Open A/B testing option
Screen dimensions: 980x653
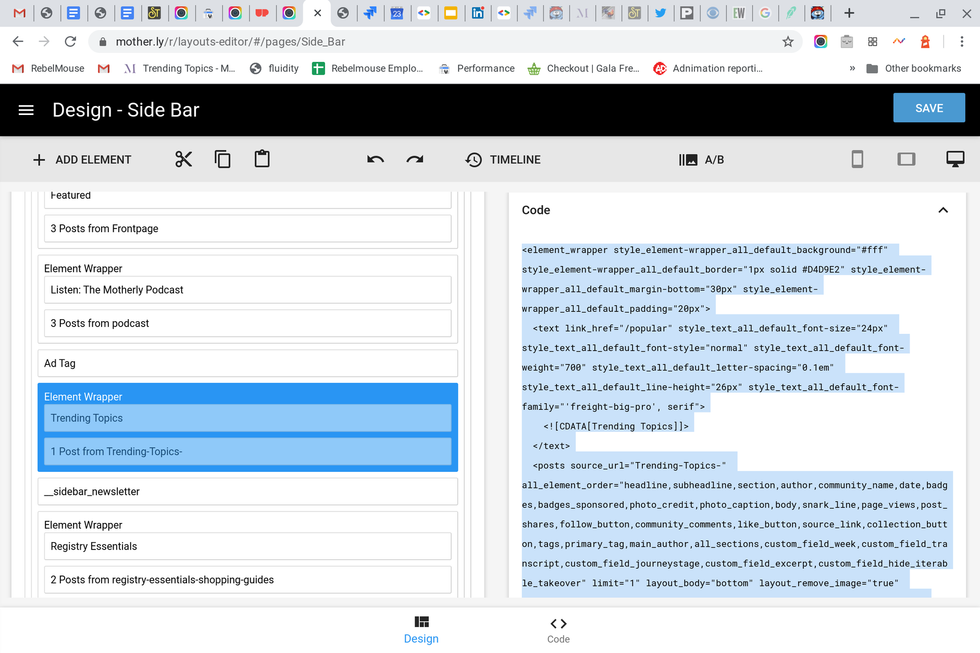click(701, 160)
